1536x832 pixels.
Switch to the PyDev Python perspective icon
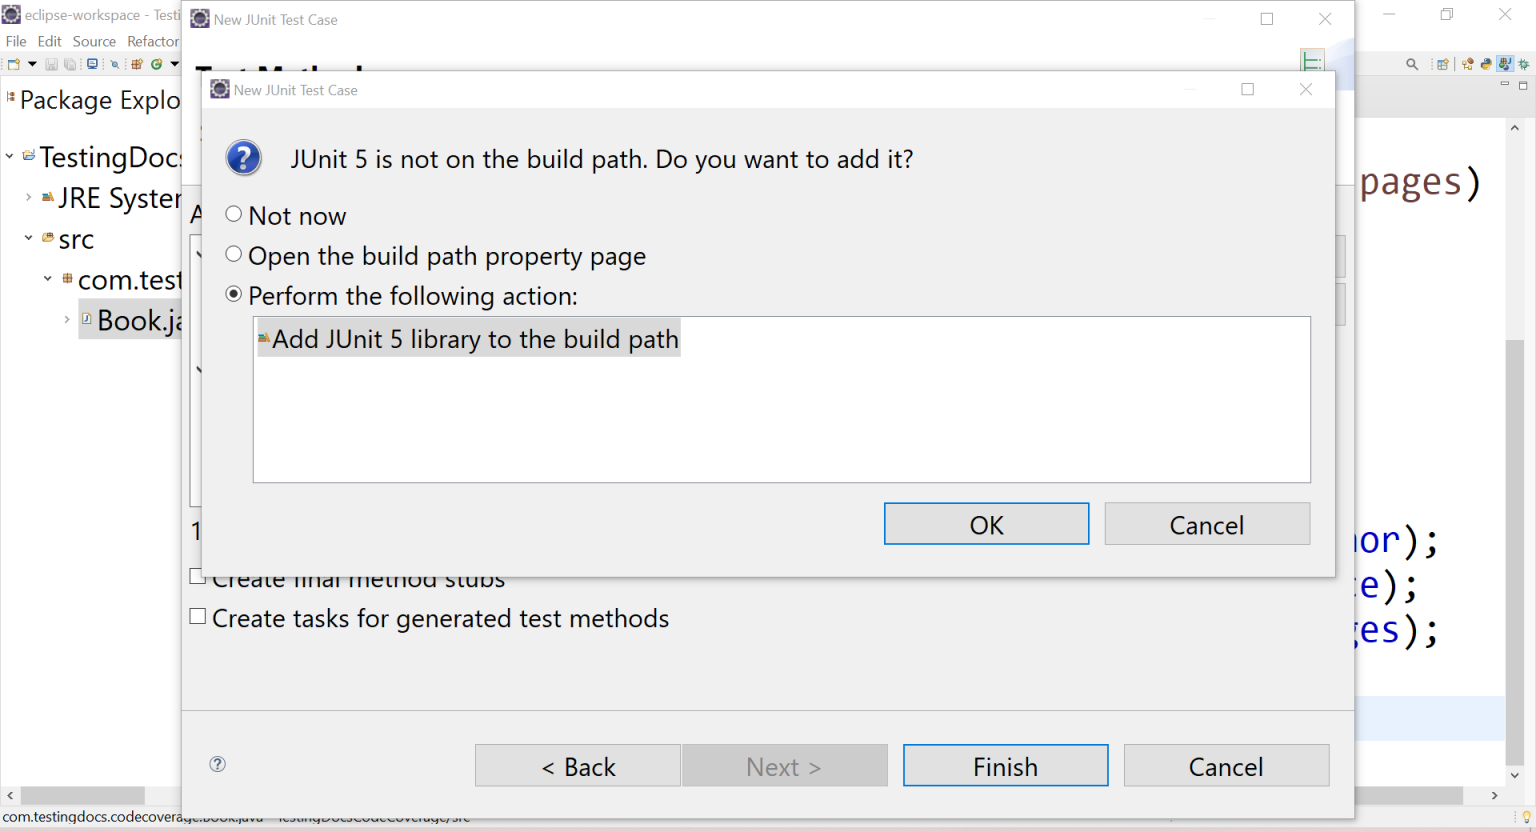coord(1486,64)
